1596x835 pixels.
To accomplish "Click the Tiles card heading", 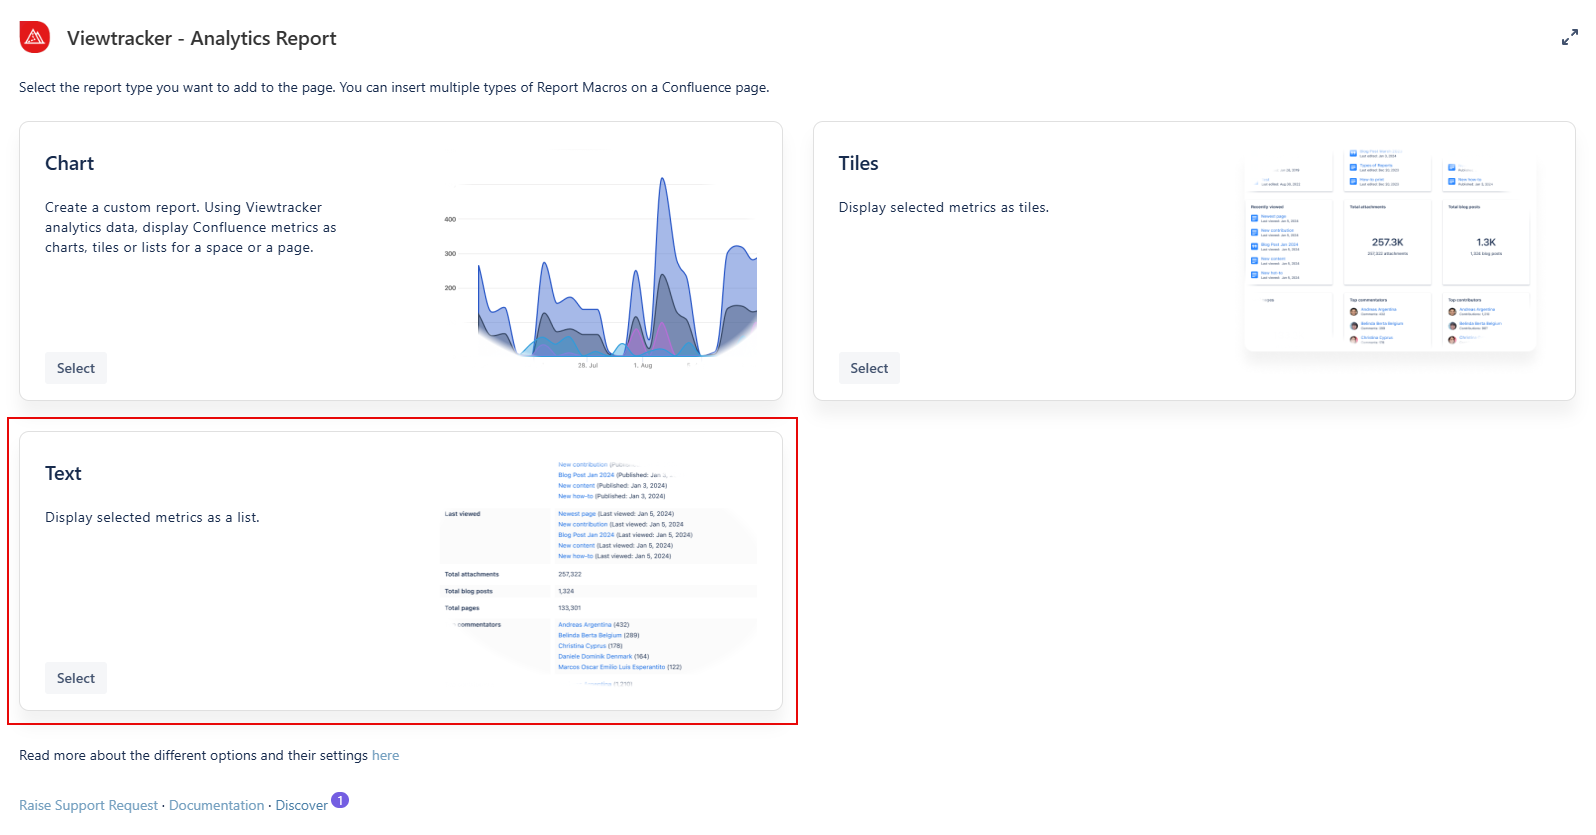I will pyautogui.click(x=858, y=163).
